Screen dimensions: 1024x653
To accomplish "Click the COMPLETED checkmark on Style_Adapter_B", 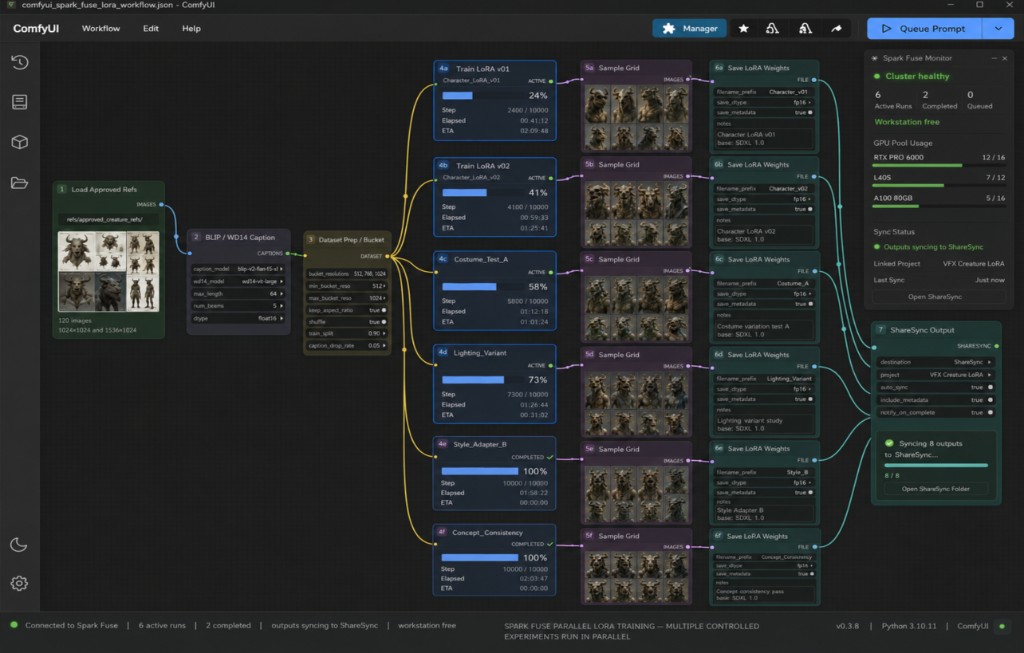I will (x=550, y=457).
